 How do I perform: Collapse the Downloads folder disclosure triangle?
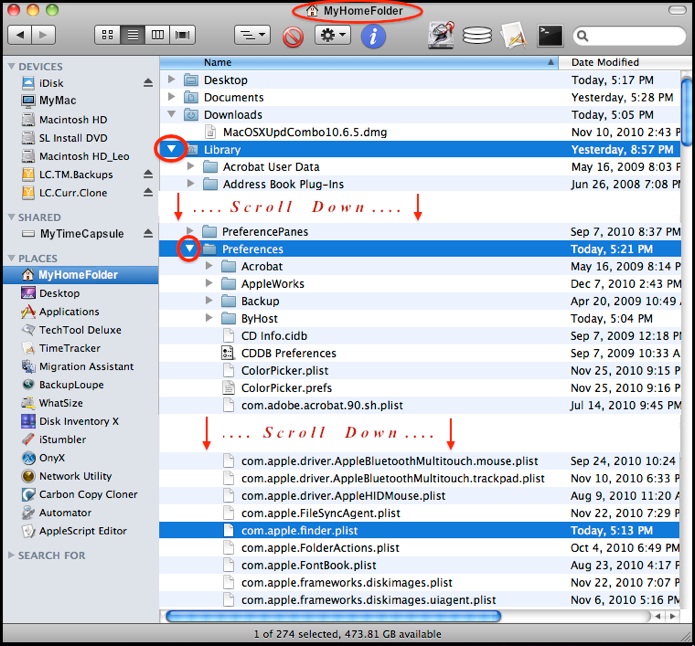[x=172, y=114]
